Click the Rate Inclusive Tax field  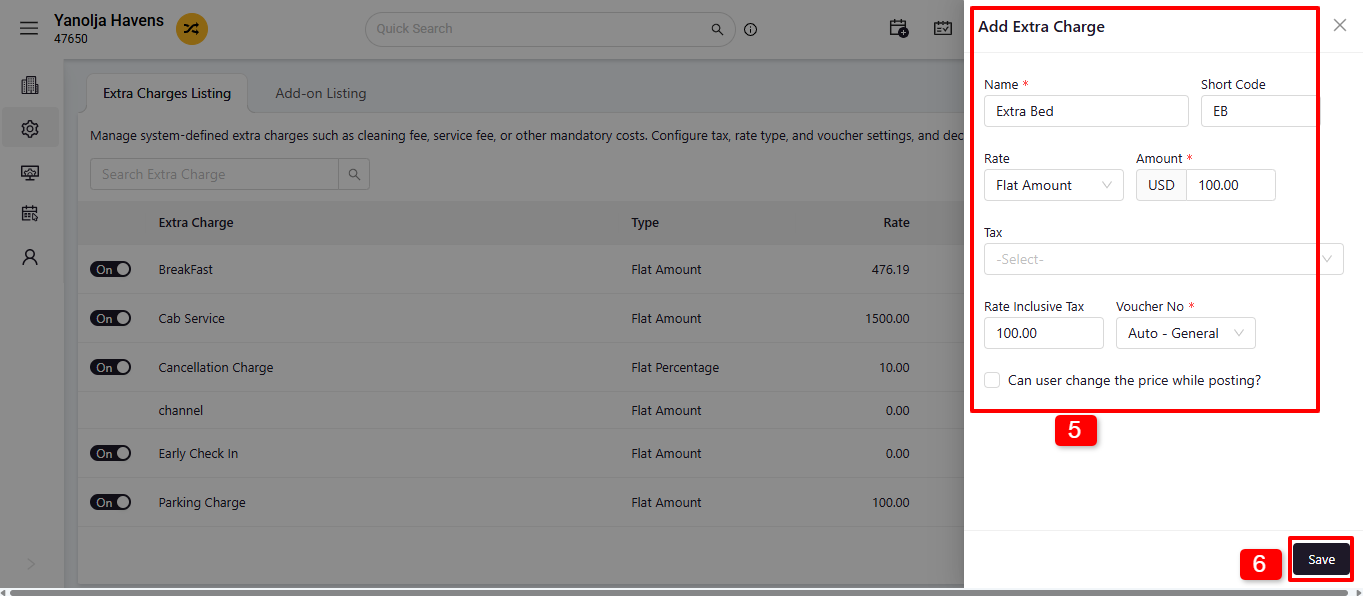(x=1044, y=333)
